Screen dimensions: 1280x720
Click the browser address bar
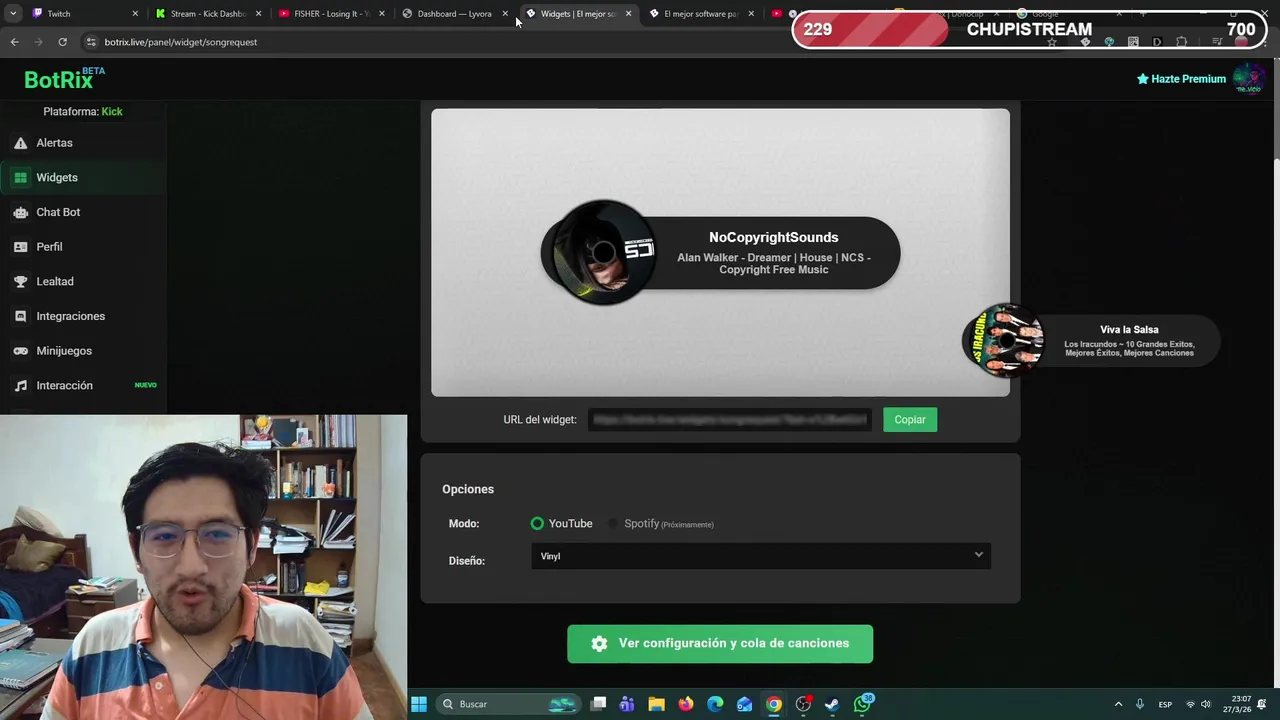point(560,42)
